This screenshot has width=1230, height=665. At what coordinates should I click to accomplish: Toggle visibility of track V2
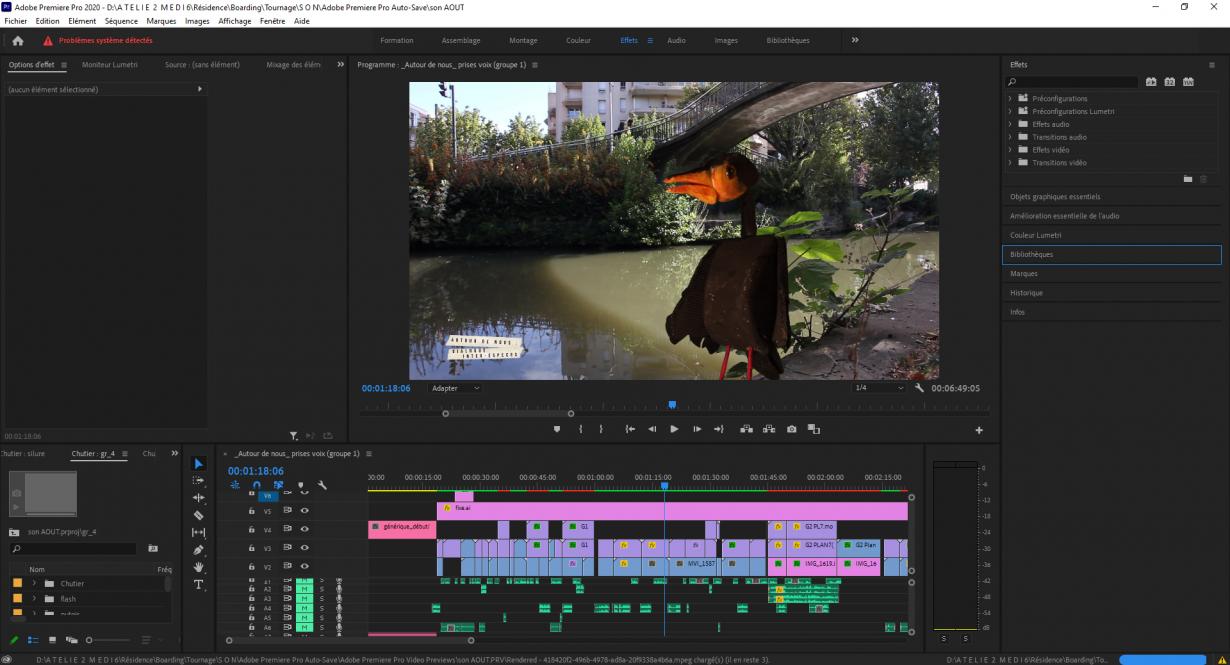tap(304, 567)
